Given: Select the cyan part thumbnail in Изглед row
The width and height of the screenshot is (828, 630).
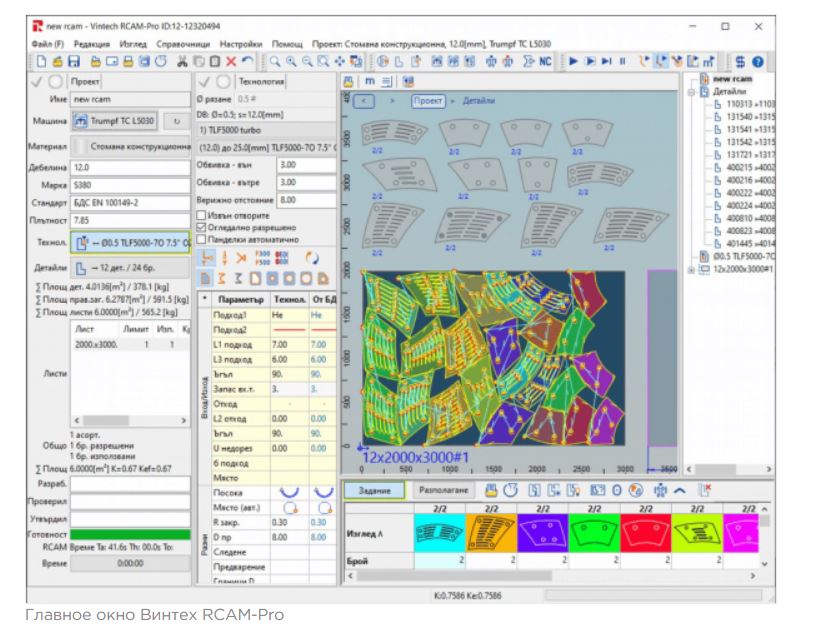Looking at the screenshot, I should click(x=439, y=533).
